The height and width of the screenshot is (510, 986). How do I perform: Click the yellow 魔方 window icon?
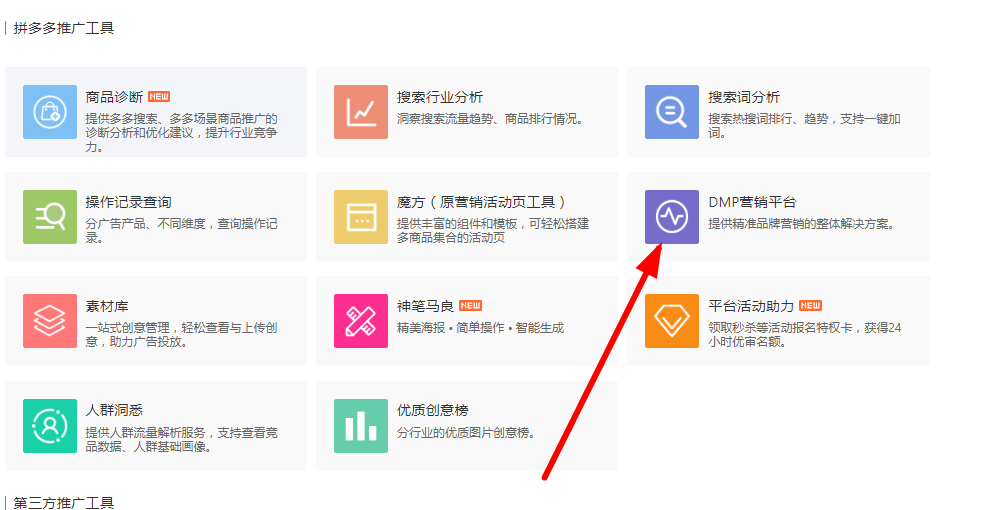pos(361,217)
